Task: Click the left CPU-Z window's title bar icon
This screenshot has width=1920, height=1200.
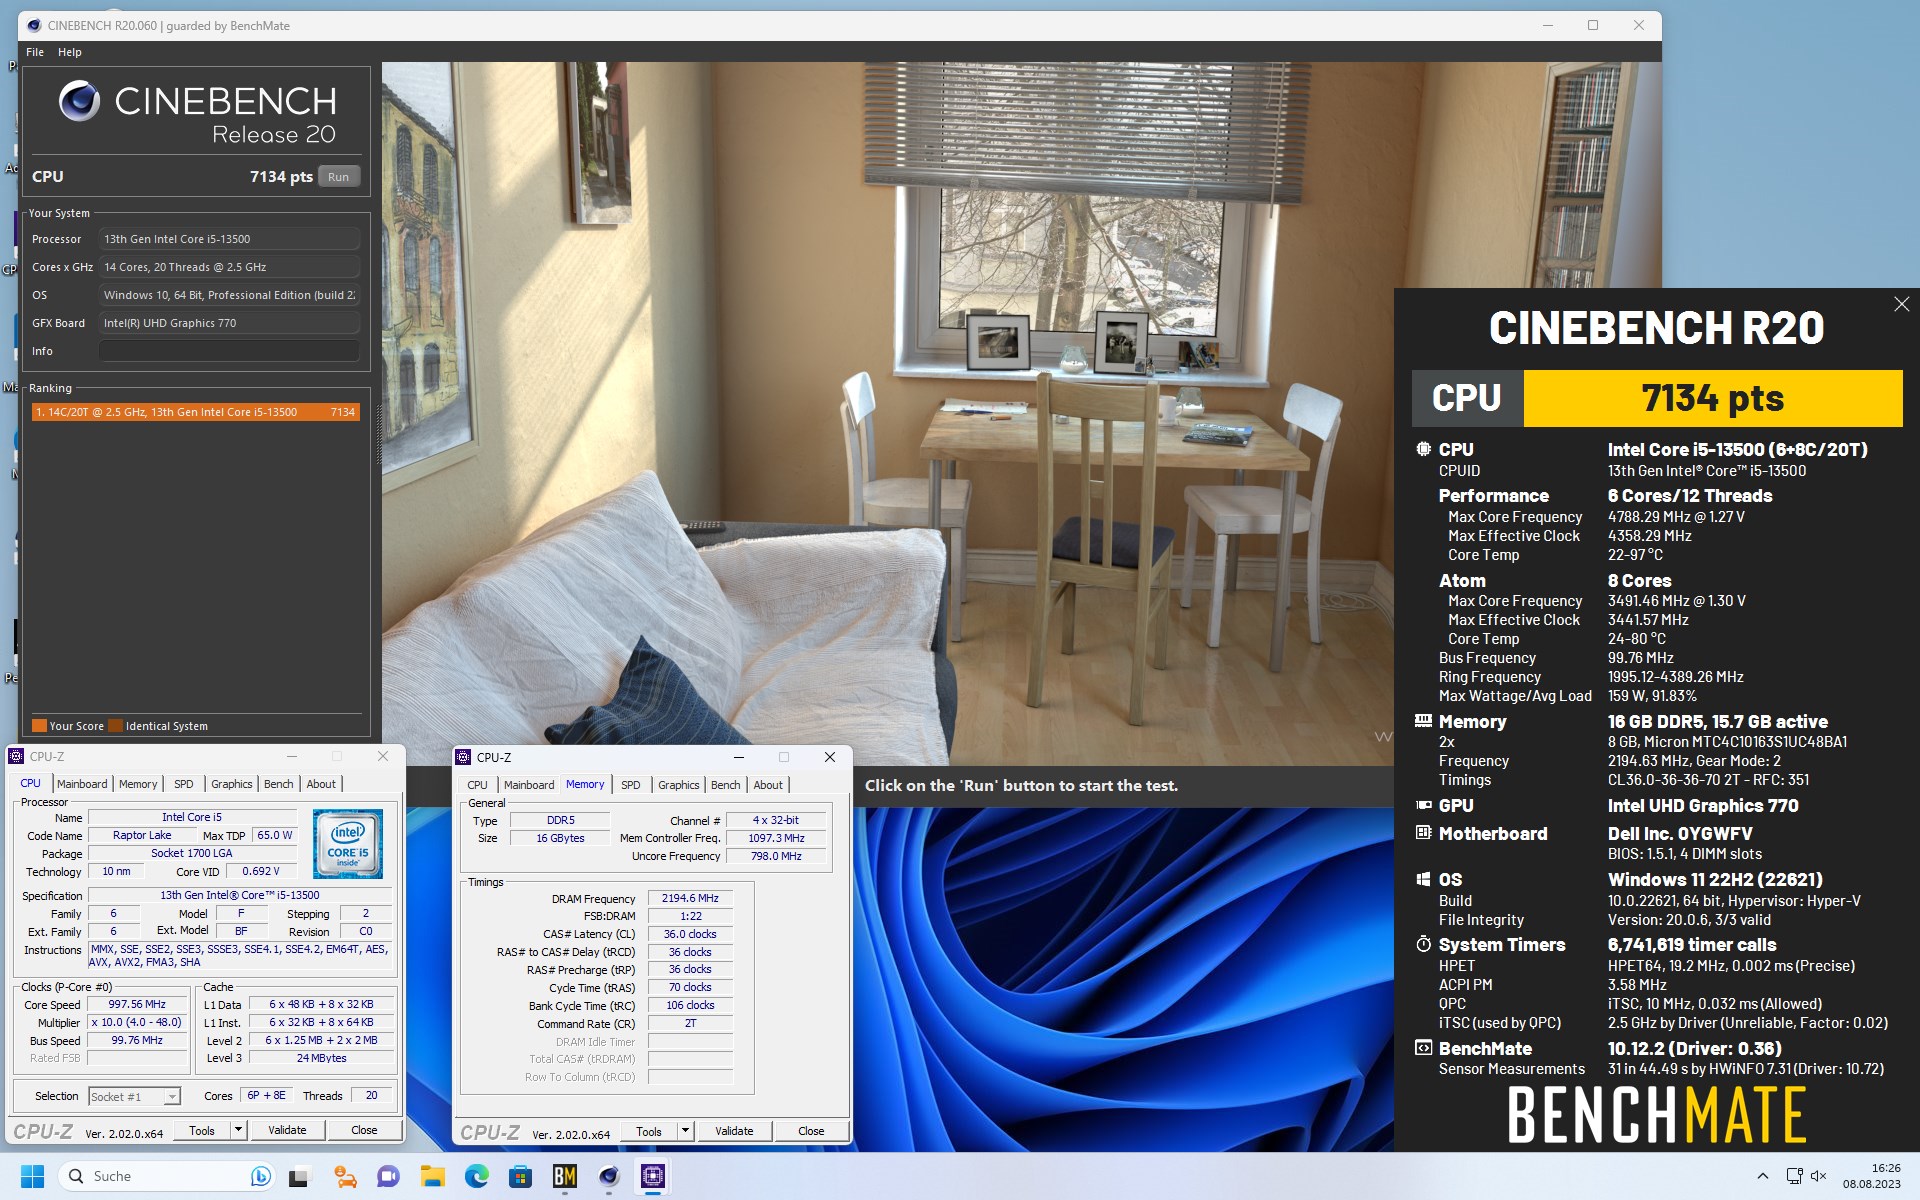Action: coord(16,757)
